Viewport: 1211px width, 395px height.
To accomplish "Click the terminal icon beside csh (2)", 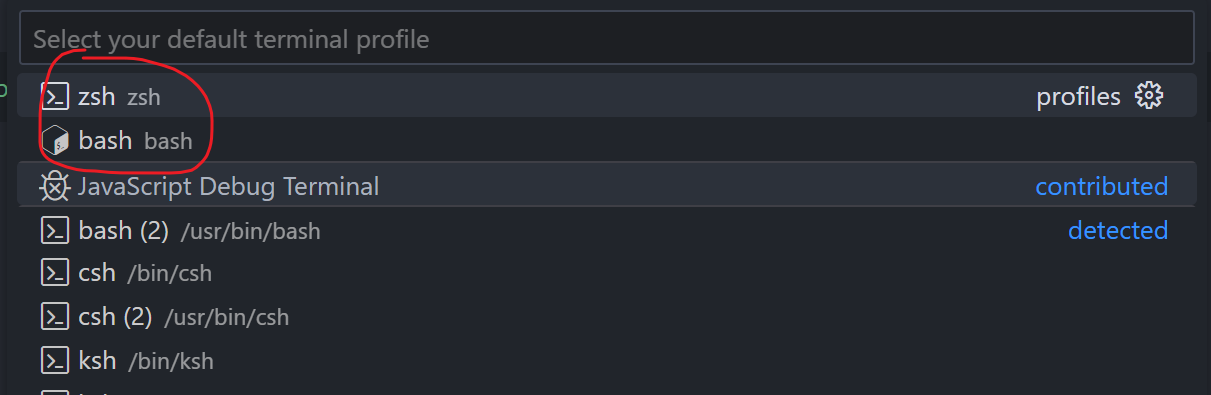I will click(54, 317).
